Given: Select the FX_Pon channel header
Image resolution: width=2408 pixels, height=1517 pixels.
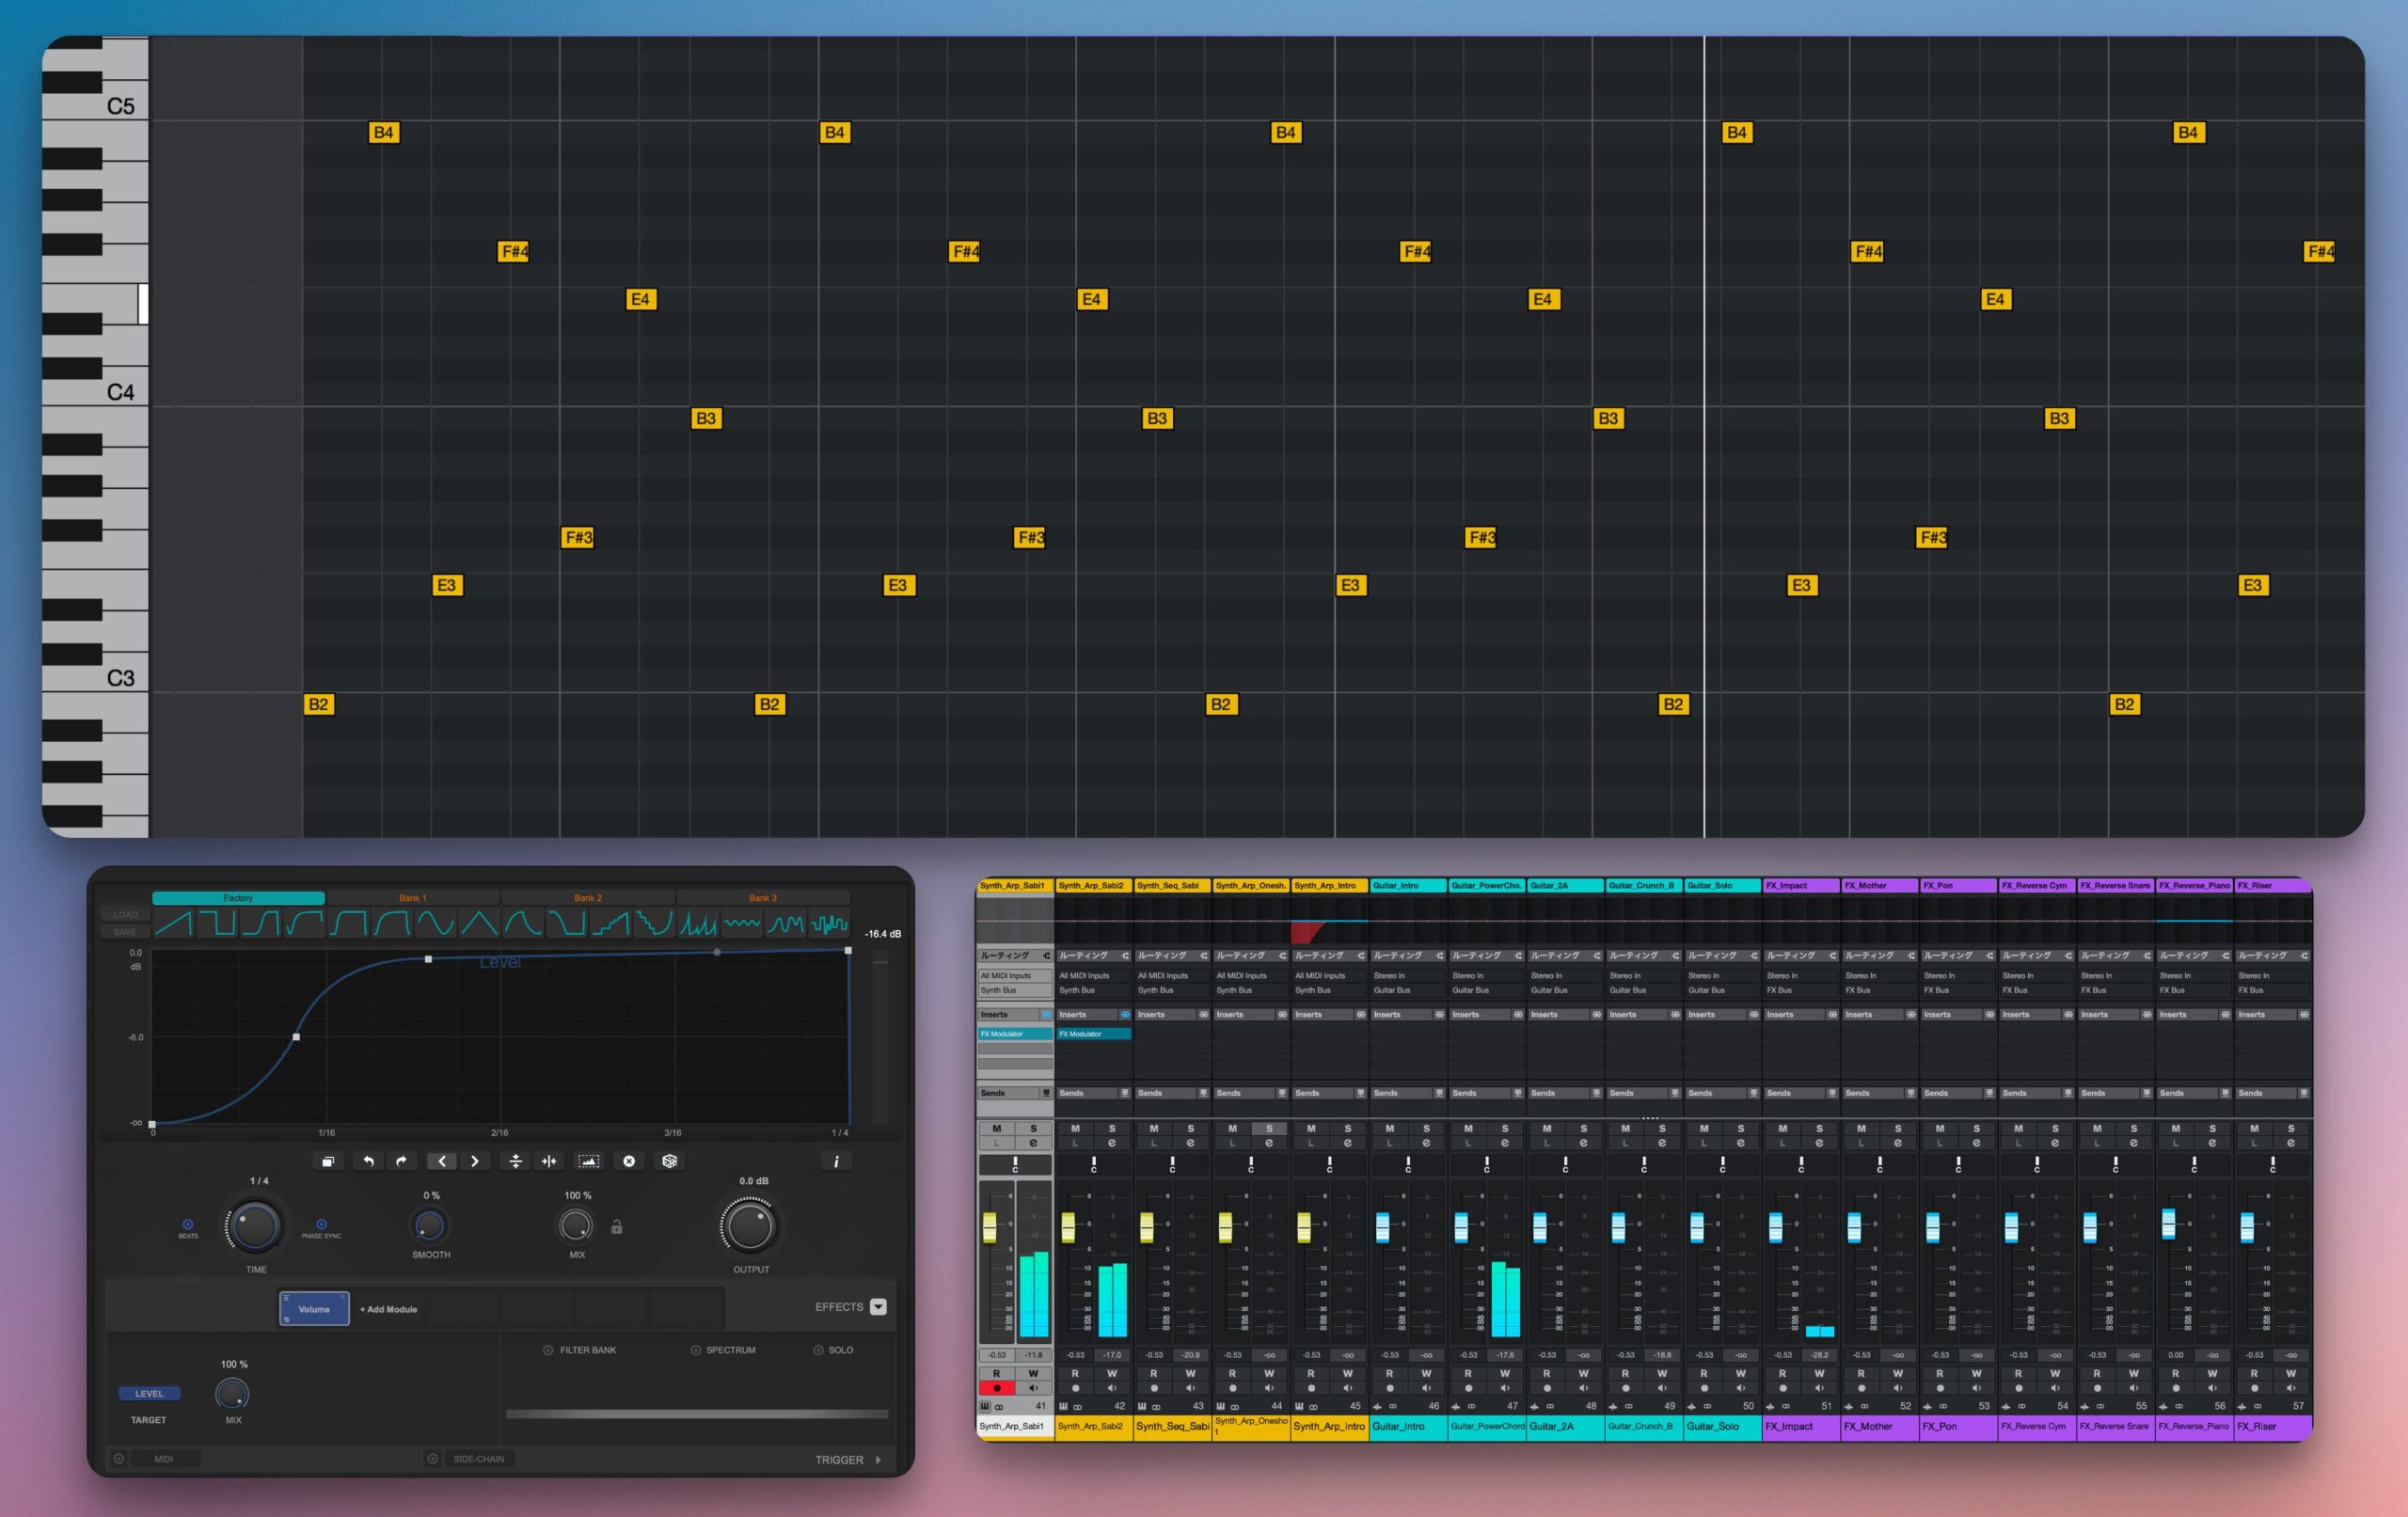Looking at the screenshot, I should point(1957,886).
